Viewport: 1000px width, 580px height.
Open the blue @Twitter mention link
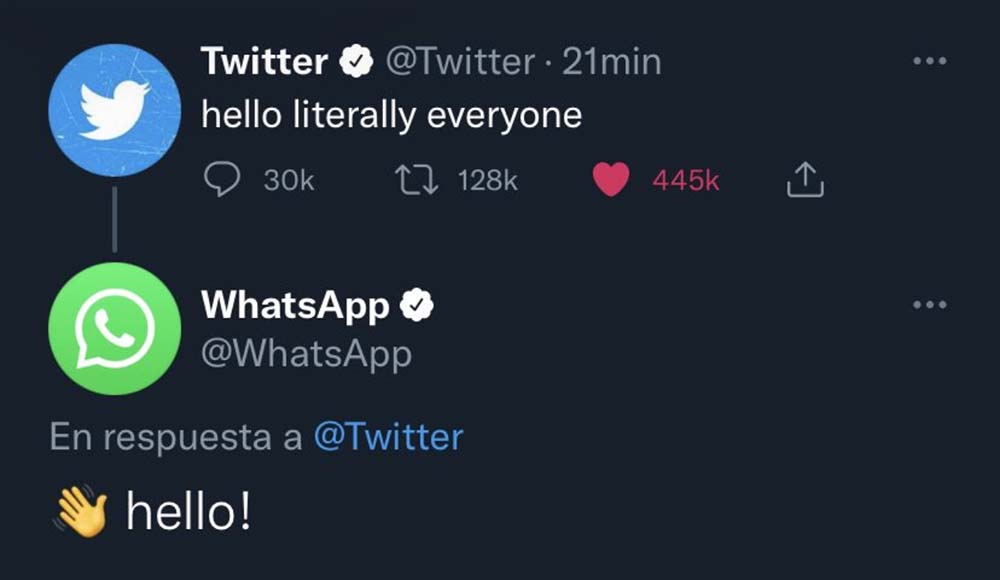[x=388, y=438]
